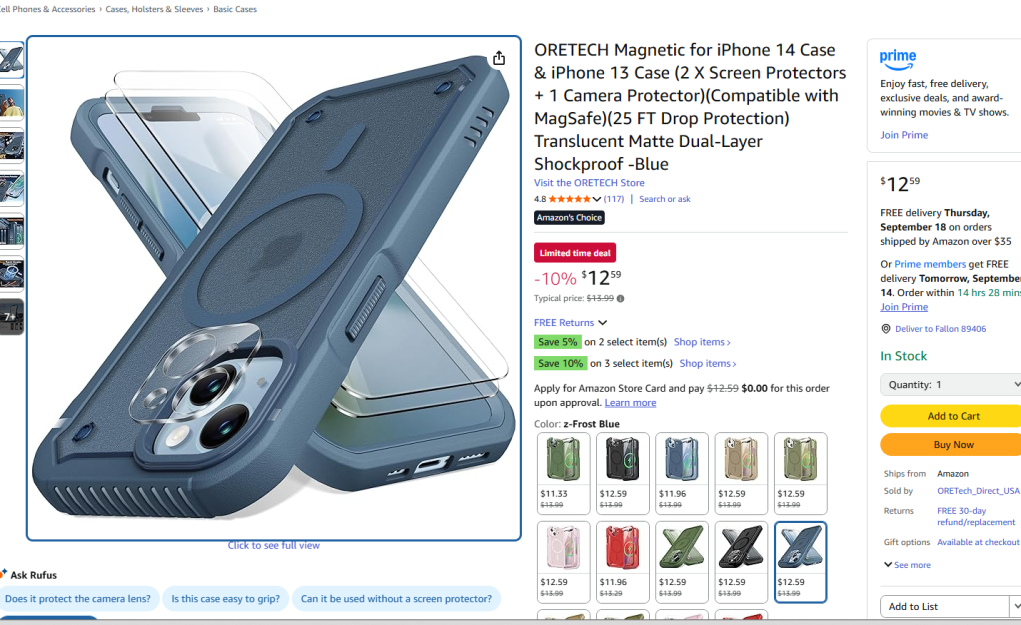This screenshot has width=1021, height=625.
Task: Open the Quantity dropdown
Action: tap(951, 385)
